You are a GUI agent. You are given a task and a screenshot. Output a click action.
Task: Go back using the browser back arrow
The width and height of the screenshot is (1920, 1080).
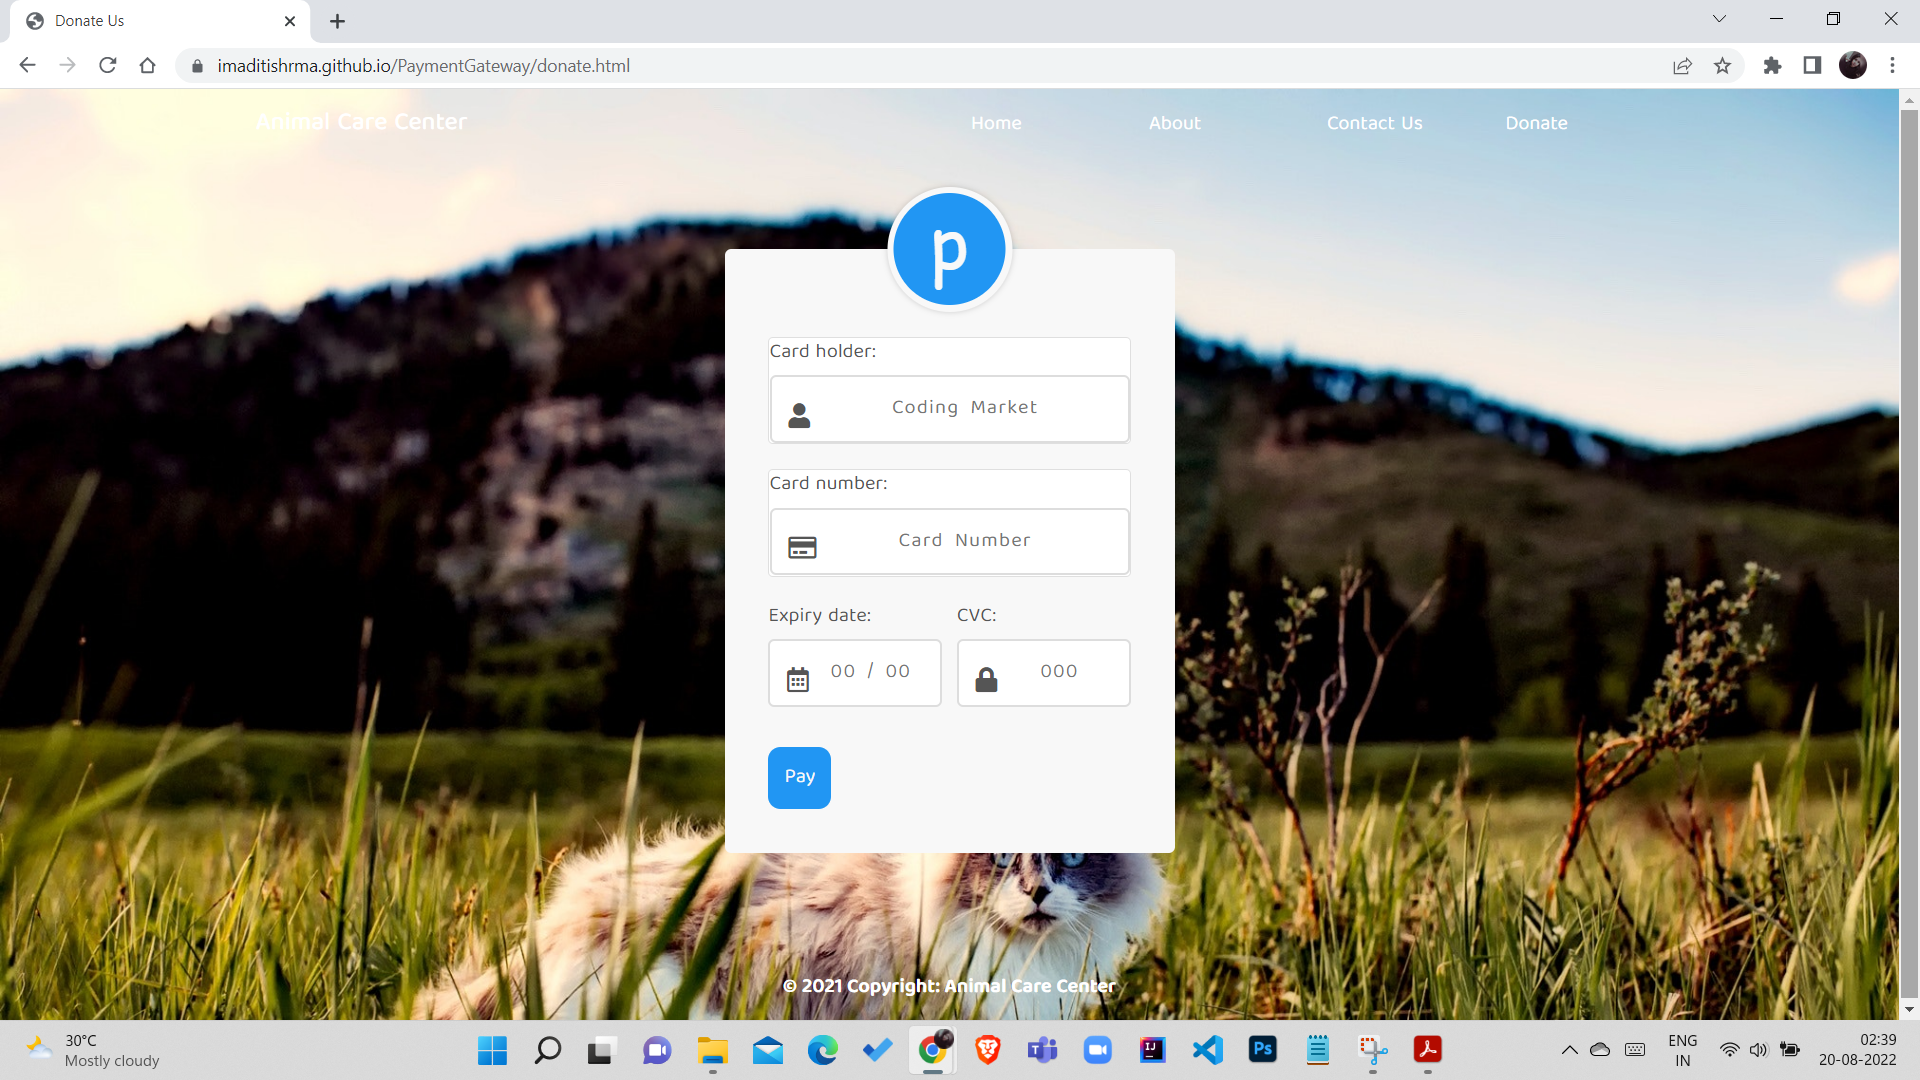[x=27, y=66]
